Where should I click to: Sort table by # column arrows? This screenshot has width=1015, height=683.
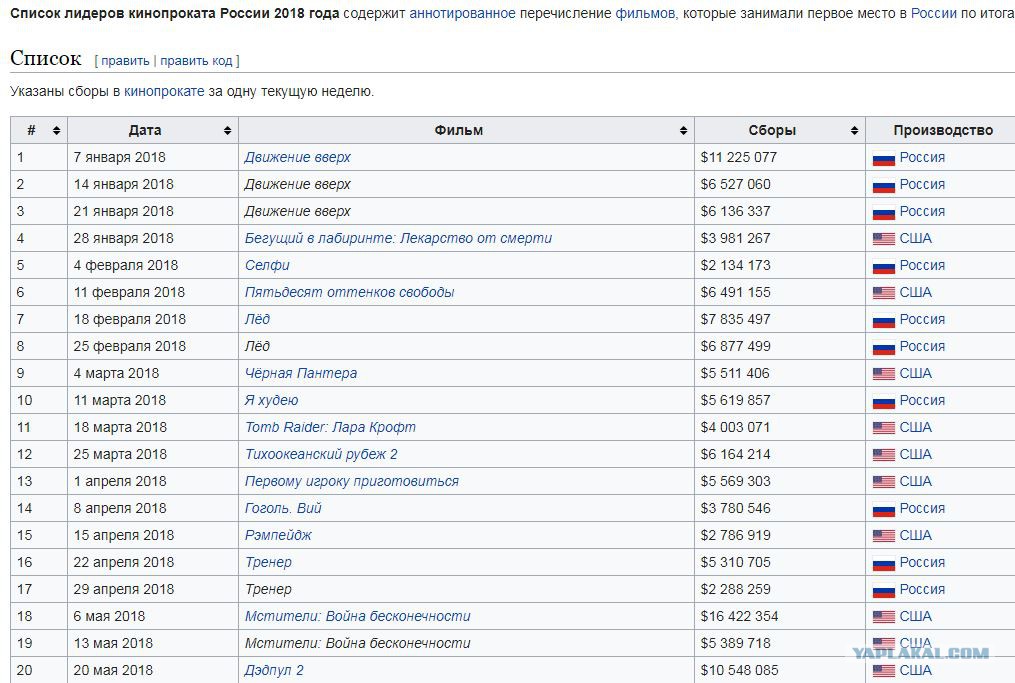pos(56,131)
